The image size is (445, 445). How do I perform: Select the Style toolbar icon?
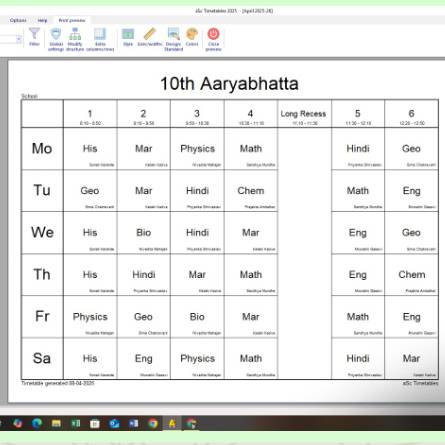point(128,37)
